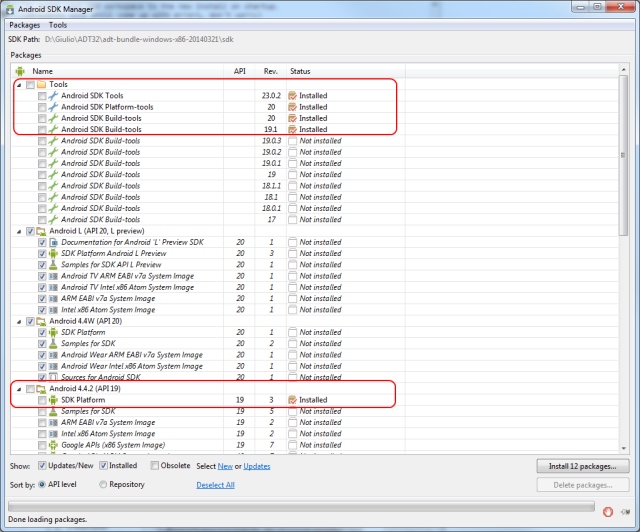Click the Android 4.4W folder icon
Image resolution: width=640 pixels, height=532 pixels.
click(x=41, y=321)
